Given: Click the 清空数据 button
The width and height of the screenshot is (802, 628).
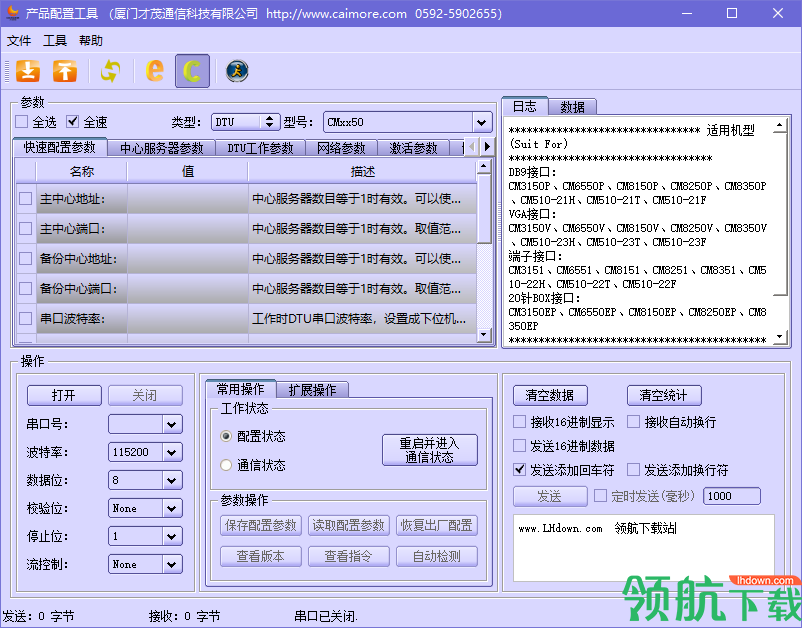Looking at the screenshot, I should [x=550, y=395].
